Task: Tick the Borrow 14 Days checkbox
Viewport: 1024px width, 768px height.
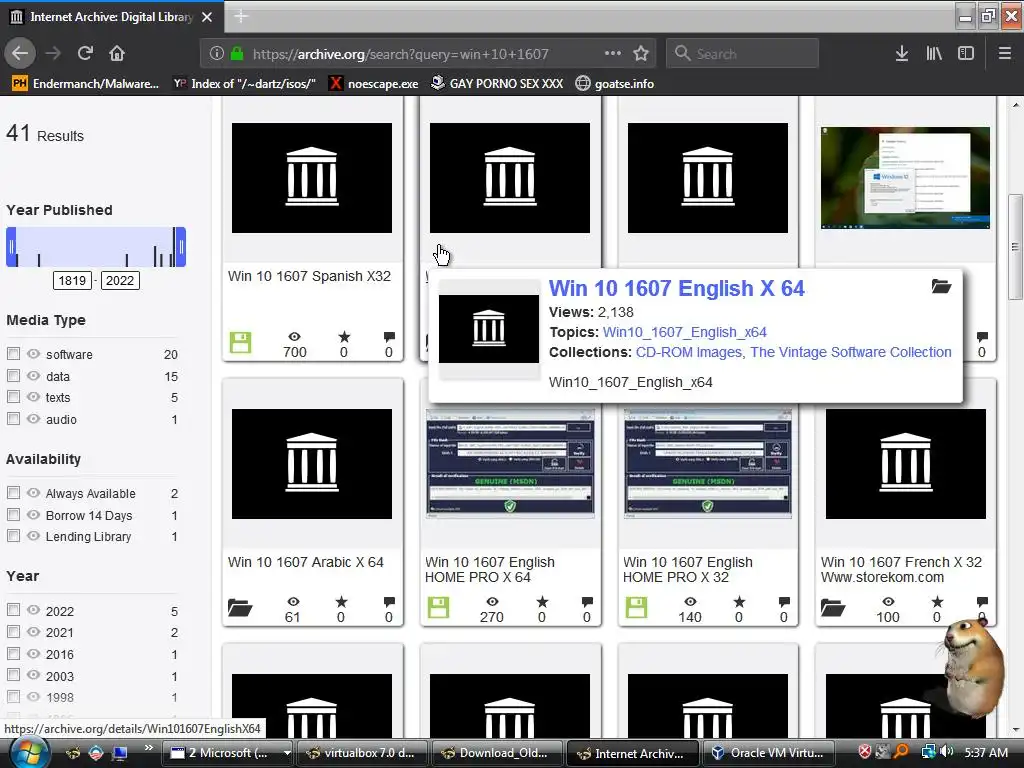Action: coord(13,515)
